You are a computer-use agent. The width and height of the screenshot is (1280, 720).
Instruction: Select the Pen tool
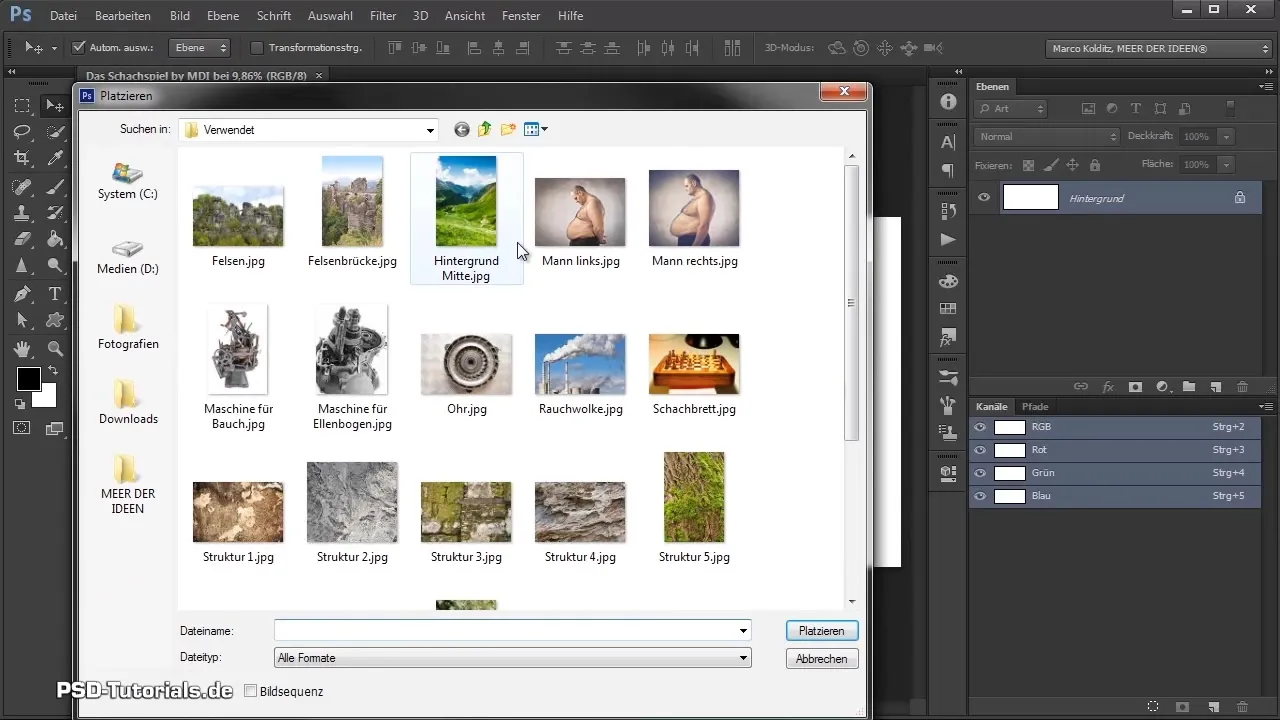21,294
